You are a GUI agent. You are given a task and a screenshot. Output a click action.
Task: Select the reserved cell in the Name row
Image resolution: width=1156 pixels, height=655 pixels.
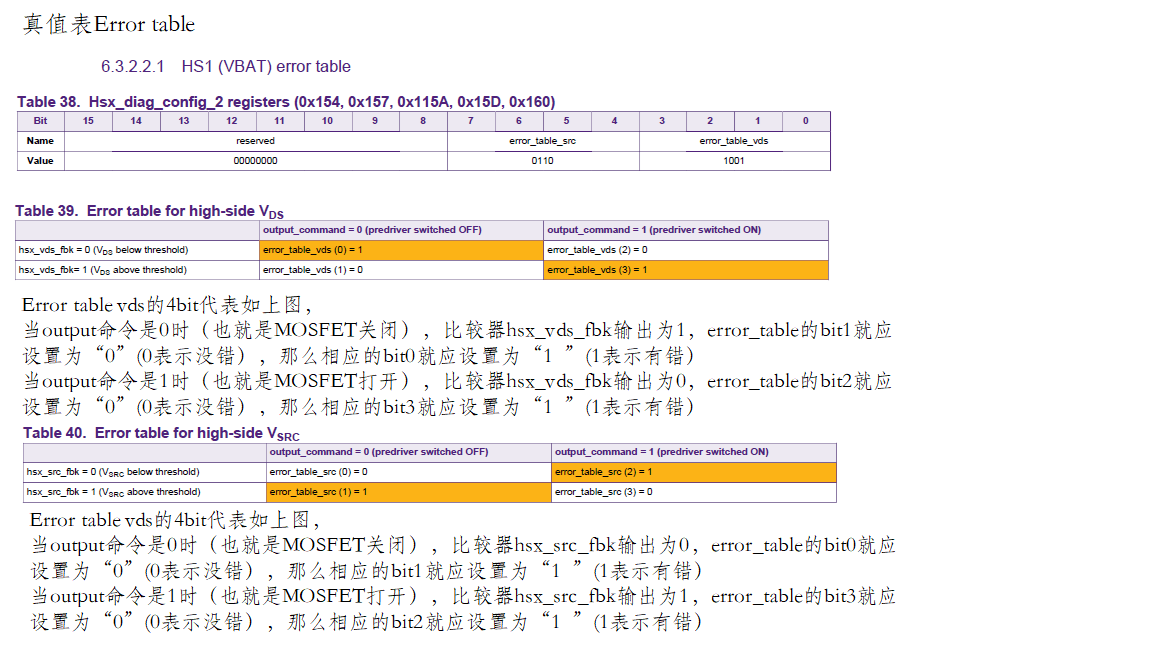255,140
